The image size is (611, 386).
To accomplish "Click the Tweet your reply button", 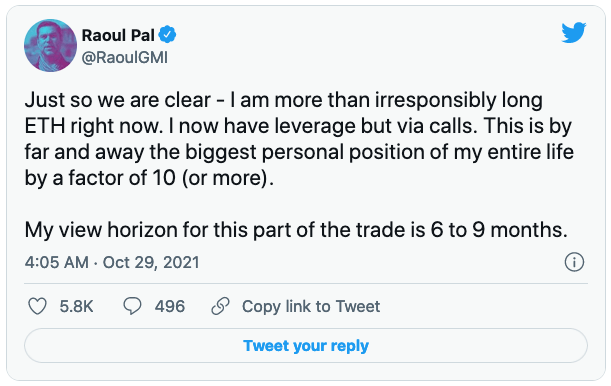I will (306, 345).
